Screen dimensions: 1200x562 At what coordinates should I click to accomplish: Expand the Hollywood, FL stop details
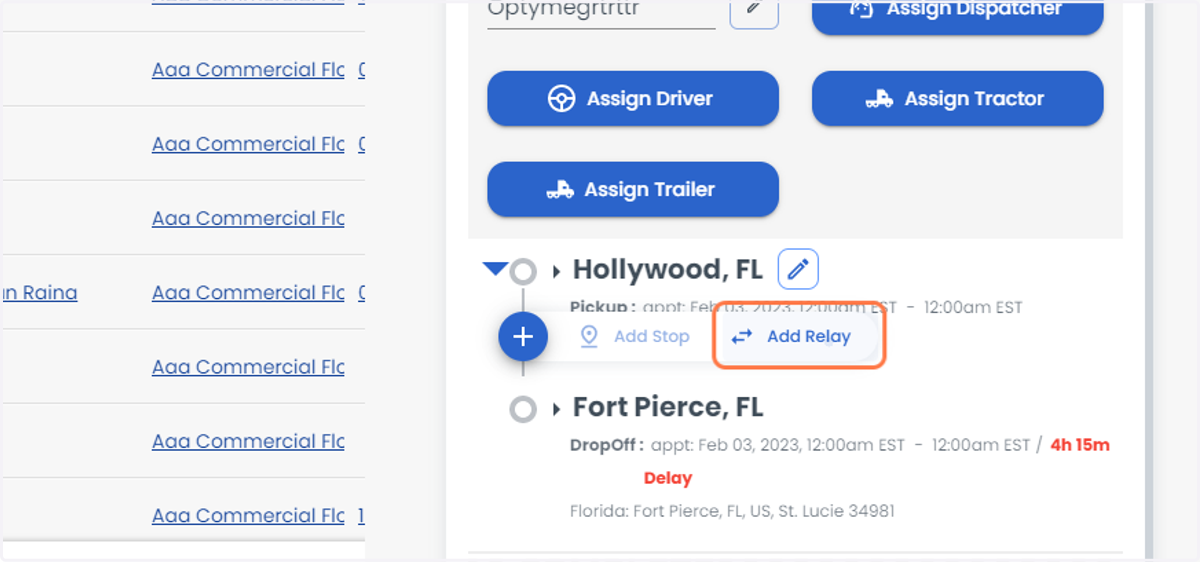coord(557,270)
